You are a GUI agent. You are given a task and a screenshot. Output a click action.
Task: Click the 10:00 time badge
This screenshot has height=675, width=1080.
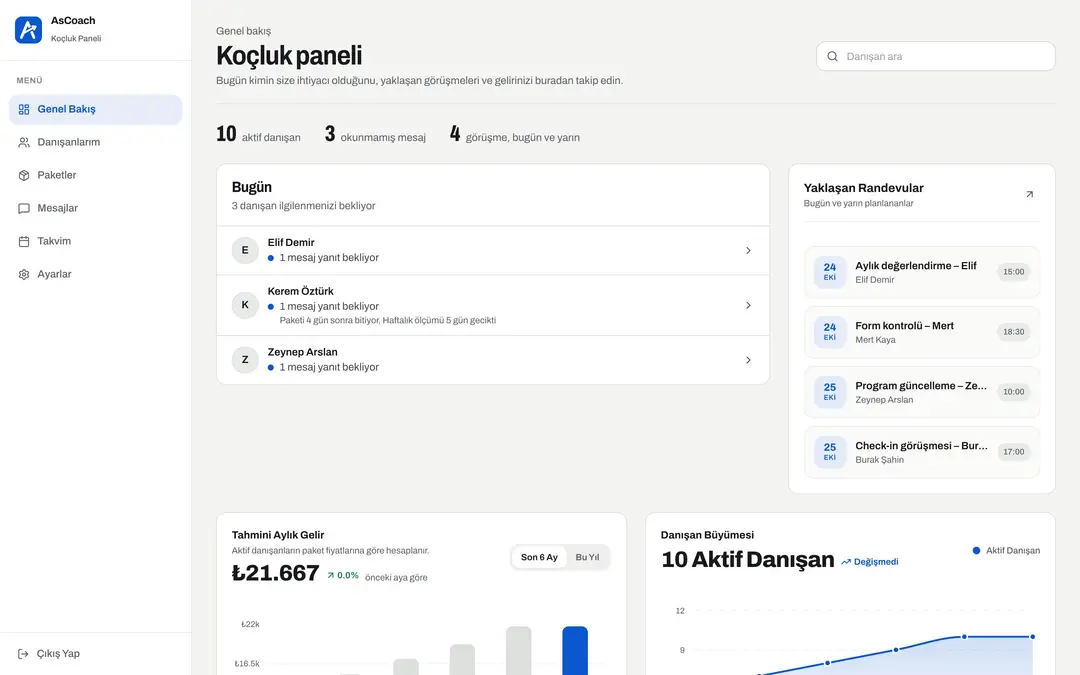pyautogui.click(x=1013, y=392)
